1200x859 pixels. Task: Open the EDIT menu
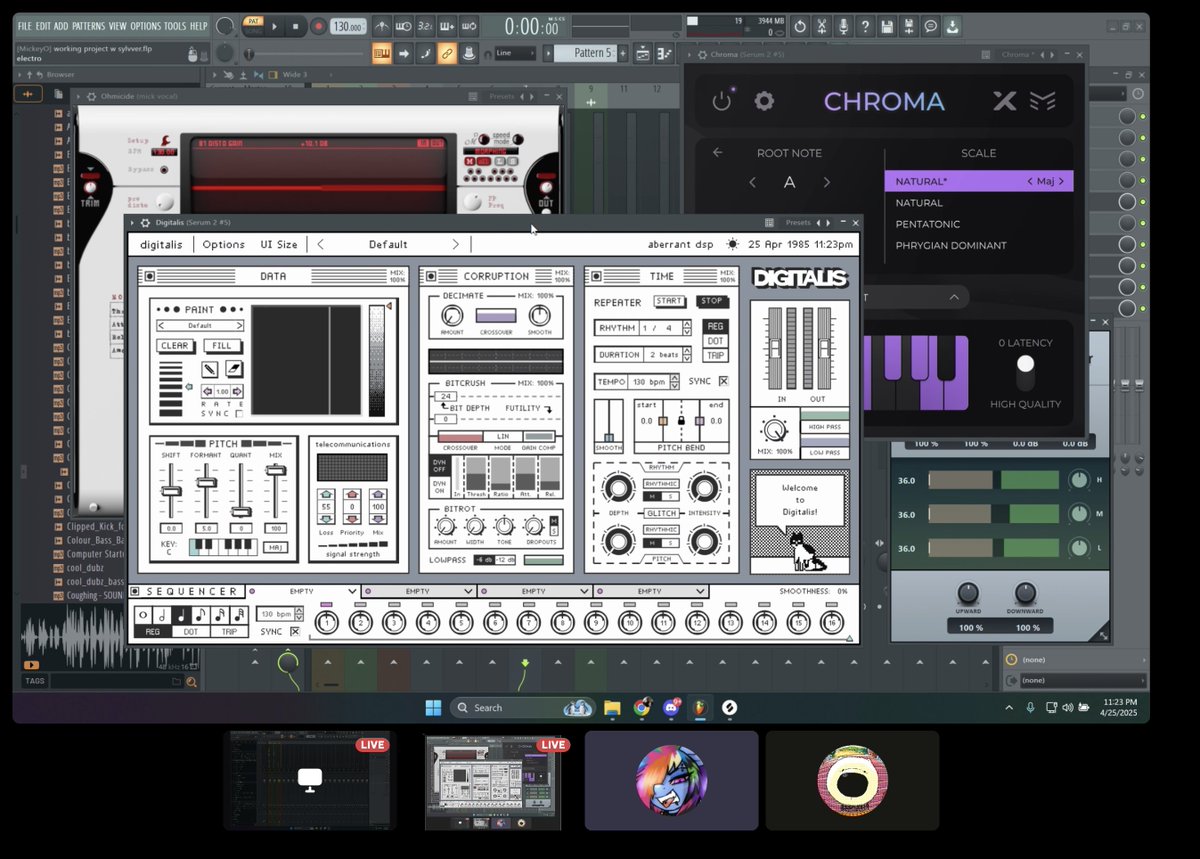43,26
